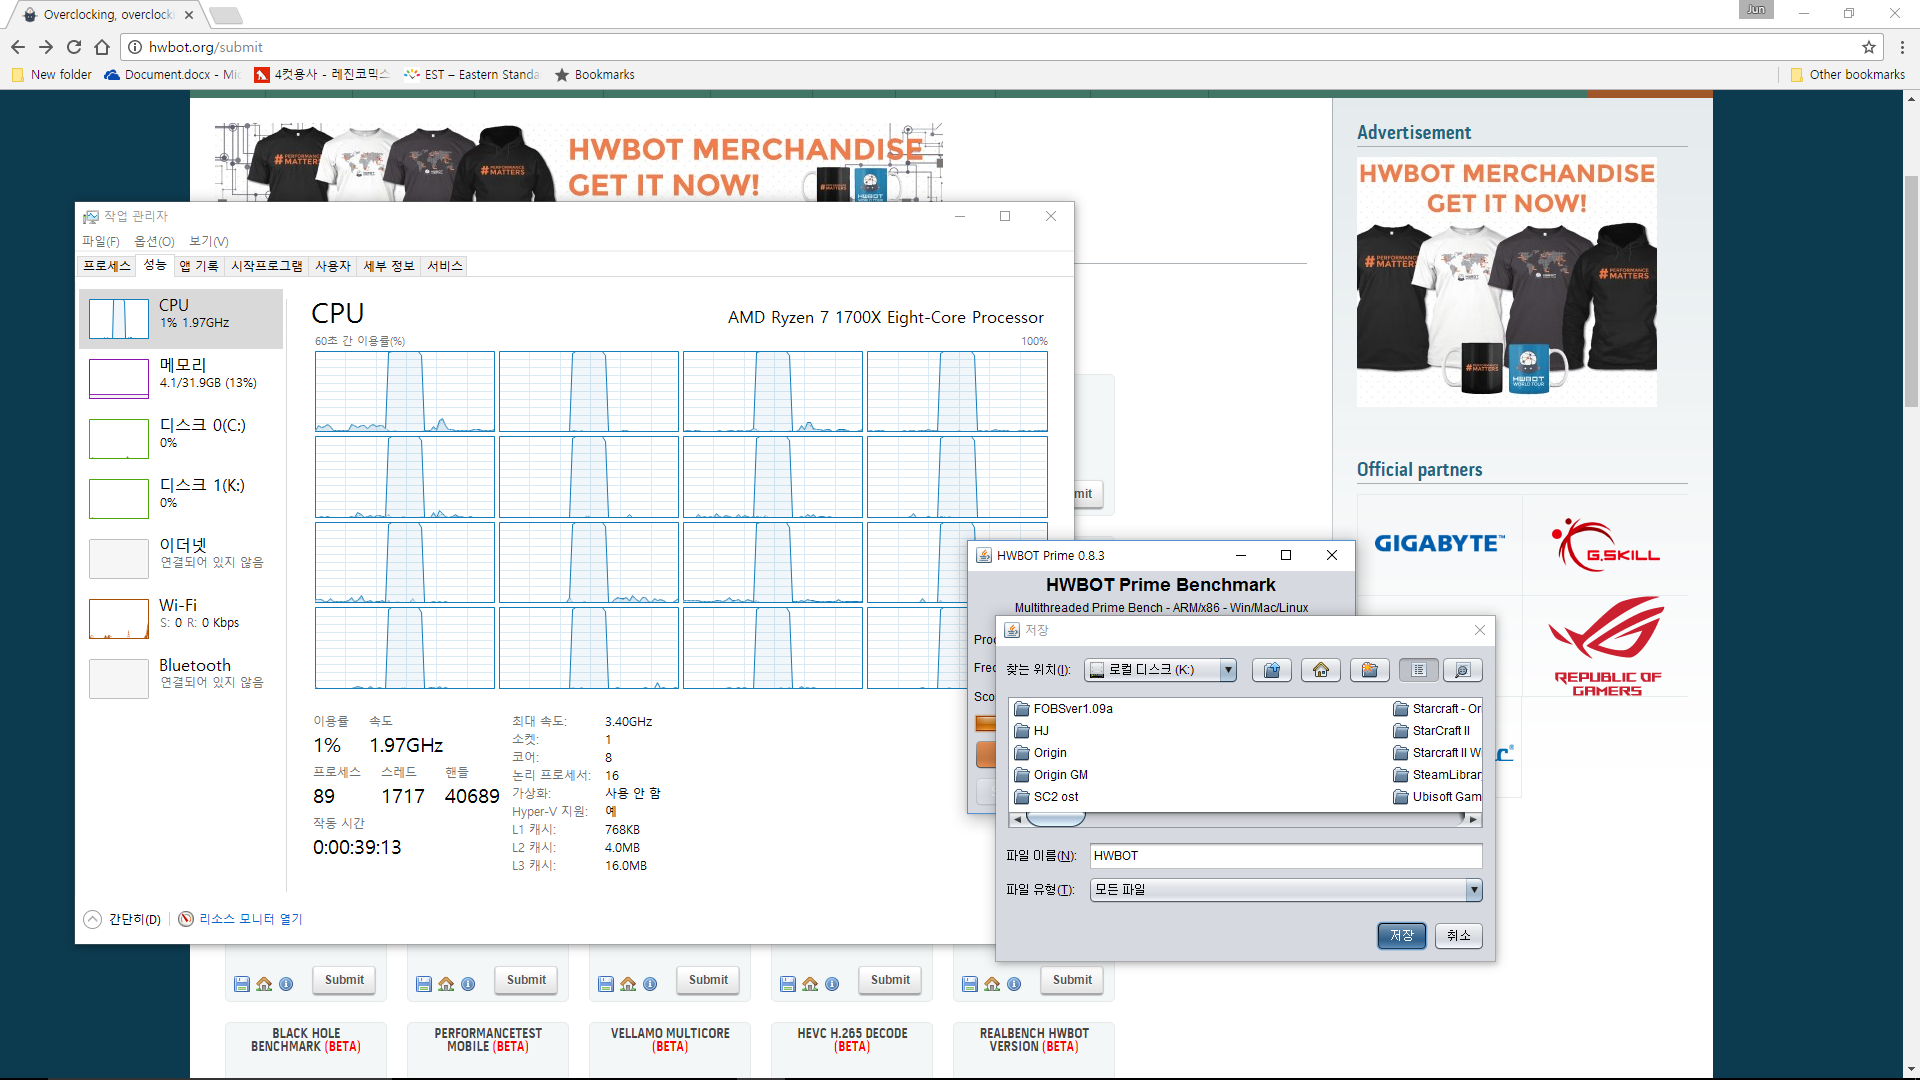Select 이더넷 in Task Manager sidebar

click(x=181, y=559)
